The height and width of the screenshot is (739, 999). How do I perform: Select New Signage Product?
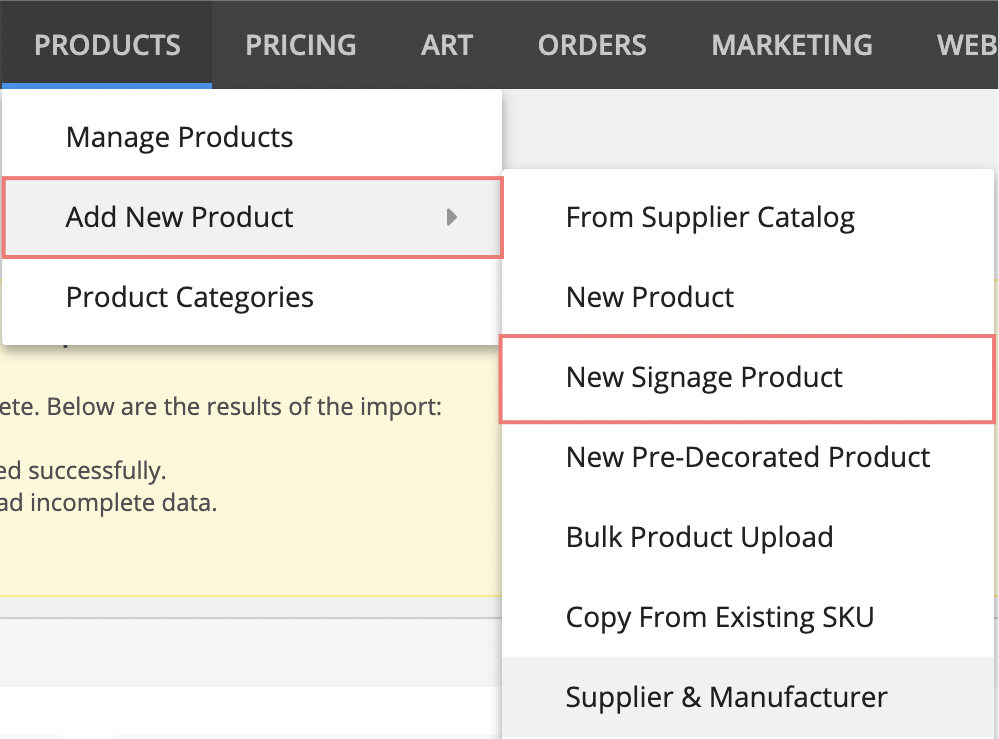tap(704, 377)
